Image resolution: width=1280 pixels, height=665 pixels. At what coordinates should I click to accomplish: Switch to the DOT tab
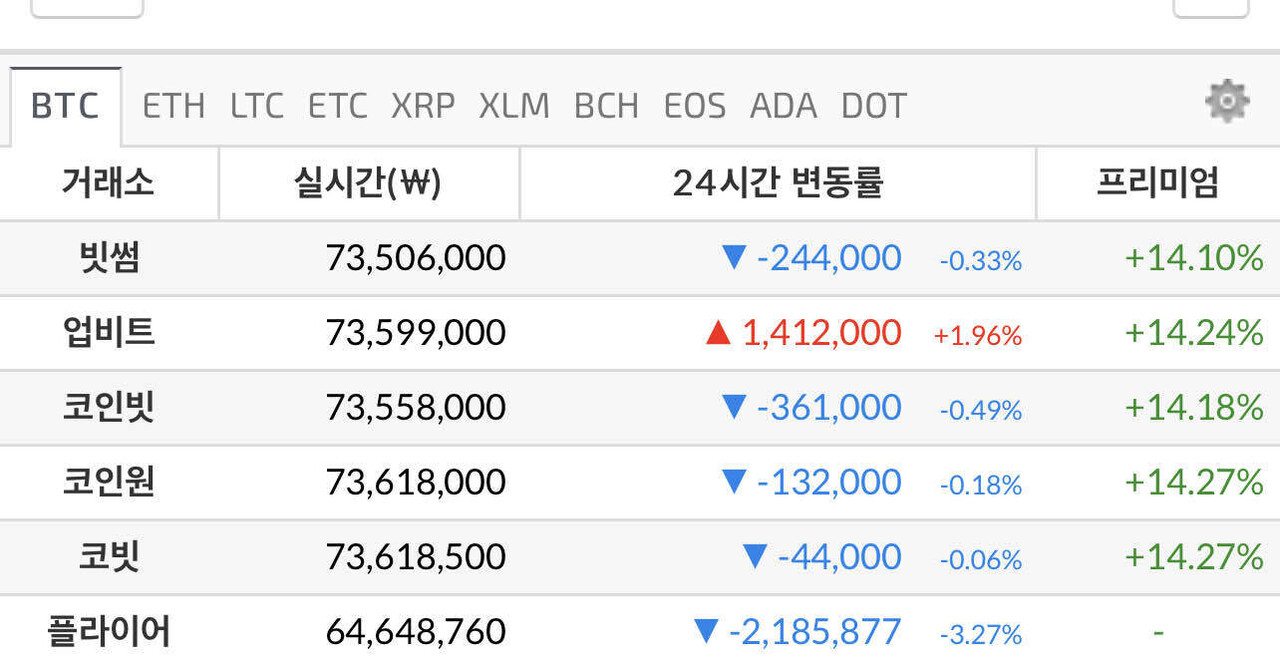872,104
